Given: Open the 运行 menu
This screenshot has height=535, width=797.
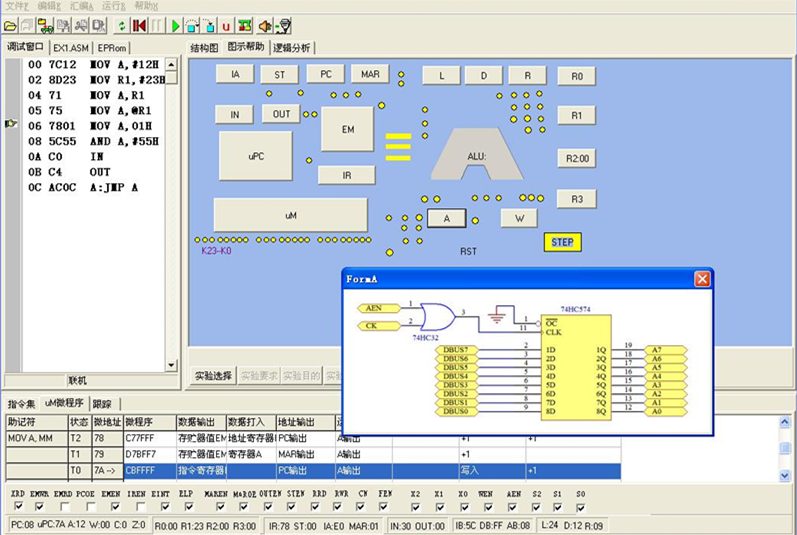Looking at the screenshot, I should click(114, 6).
